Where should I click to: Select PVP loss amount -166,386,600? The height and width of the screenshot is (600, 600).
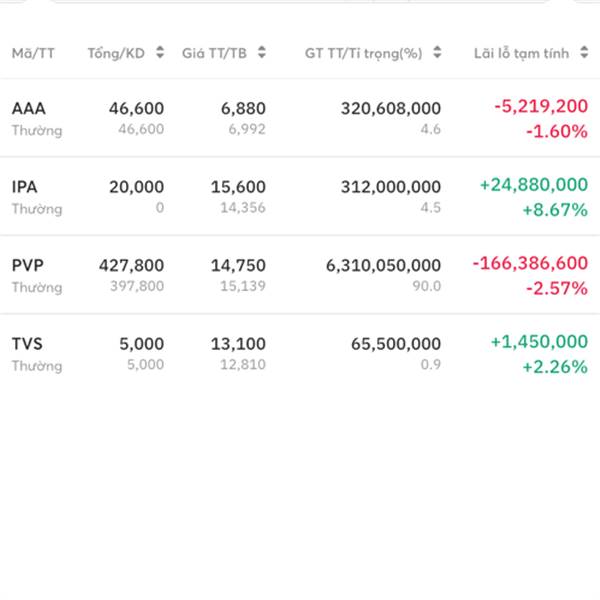click(529, 263)
